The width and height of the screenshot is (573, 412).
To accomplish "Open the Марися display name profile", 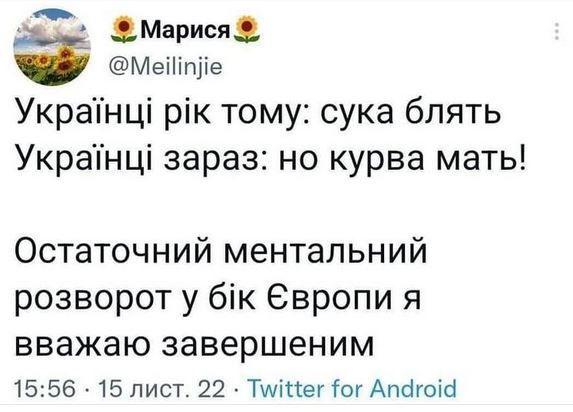I will (185, 30).
